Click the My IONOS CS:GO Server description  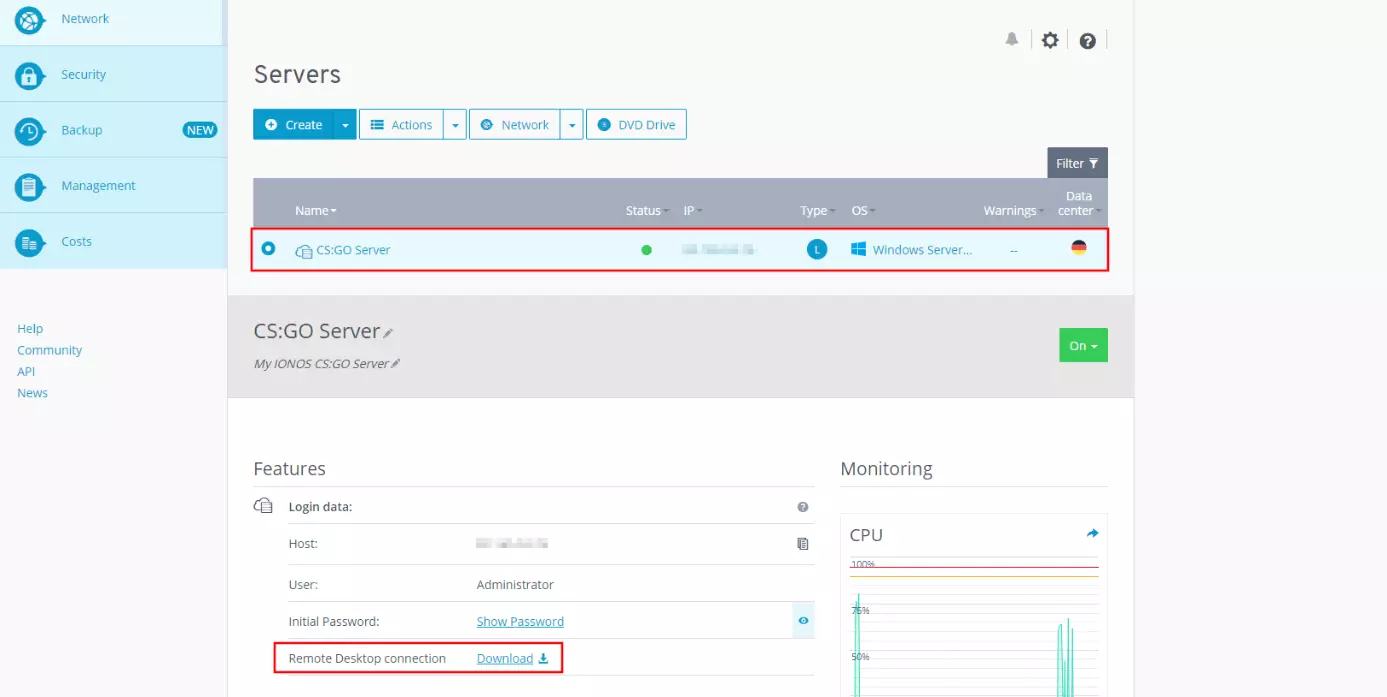tap(321, 364)
